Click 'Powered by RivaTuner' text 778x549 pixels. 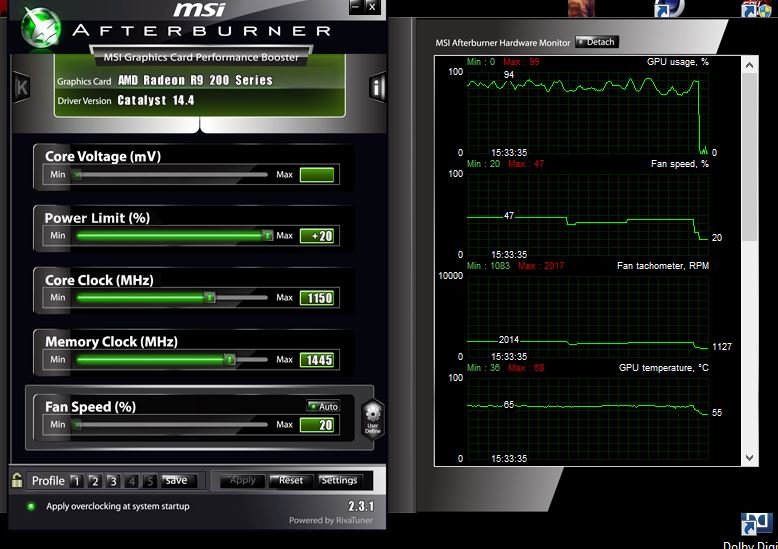click(330, 520)
